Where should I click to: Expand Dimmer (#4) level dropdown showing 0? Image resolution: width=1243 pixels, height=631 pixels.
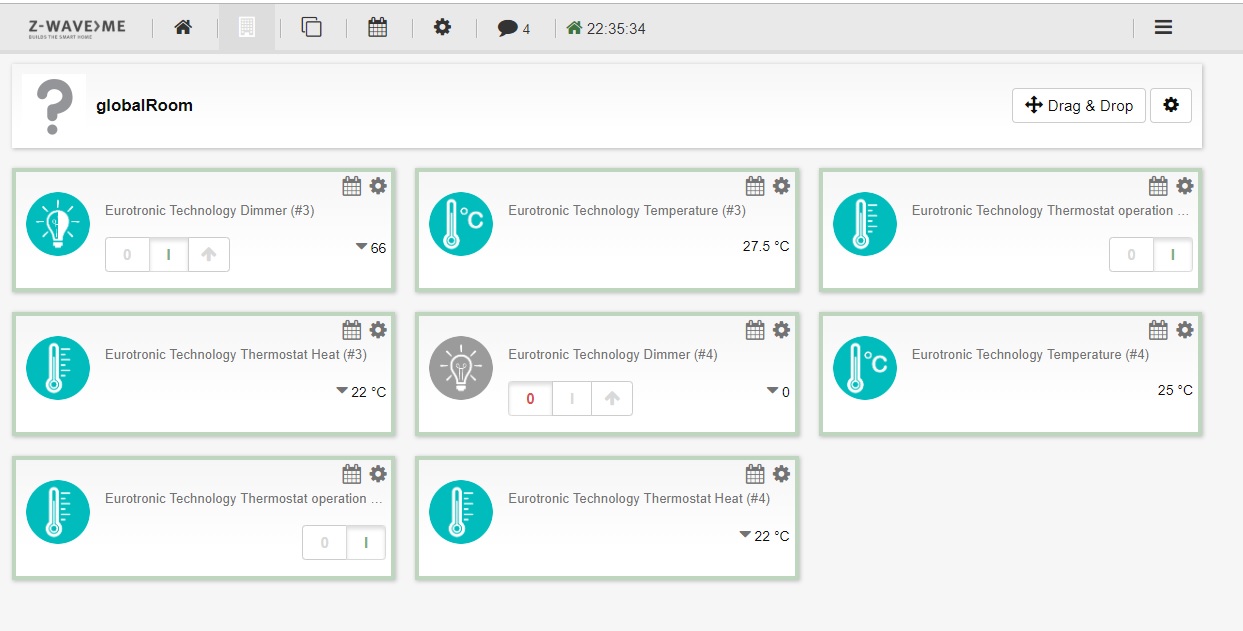point(778,392)
